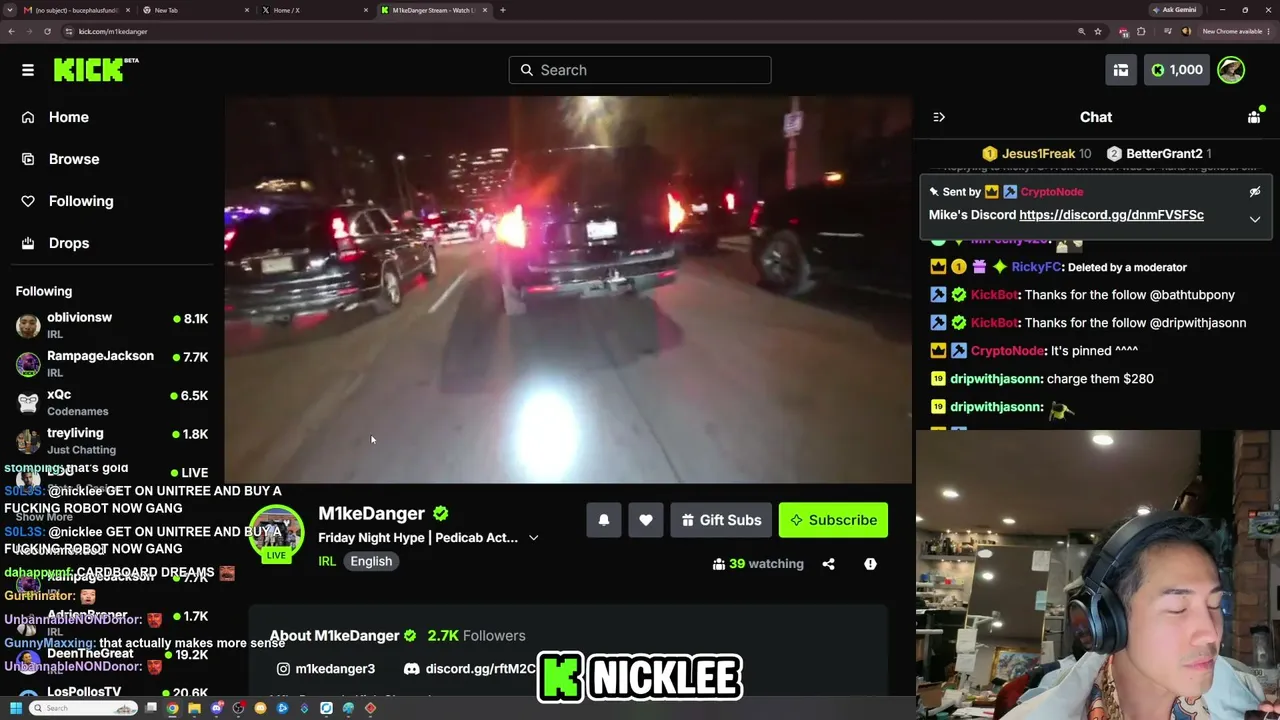Switch to the Home / X browser tab
Screen dimensions: 1280x720
(x=314, y=10)
